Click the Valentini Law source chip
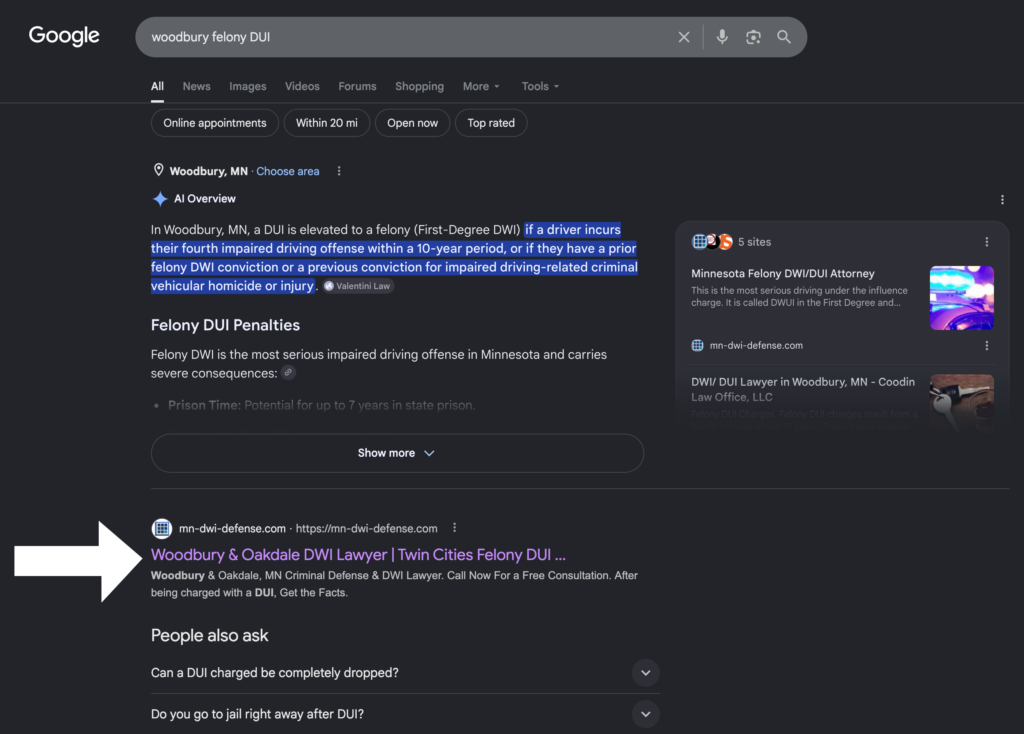 pyautogui.click(x=358, y=286)
